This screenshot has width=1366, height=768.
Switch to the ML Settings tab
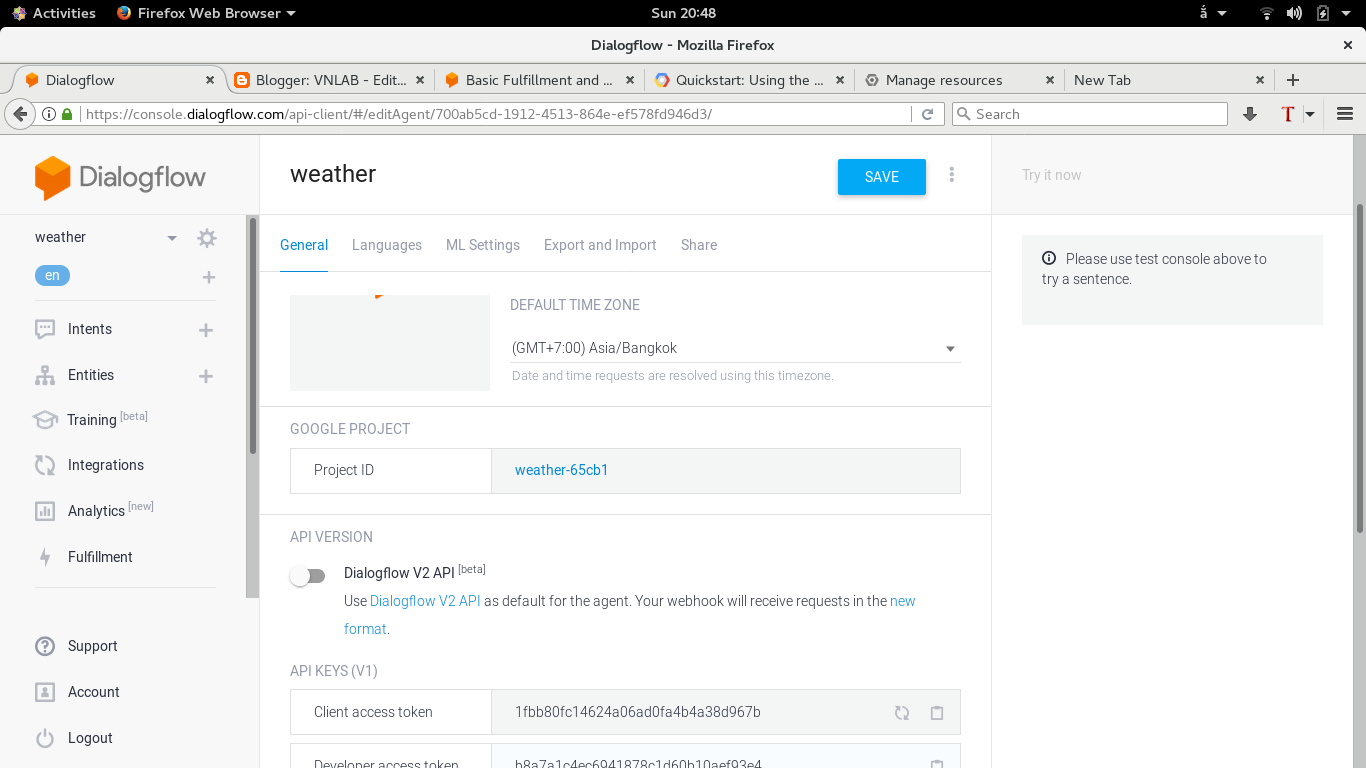coord(483,245)
